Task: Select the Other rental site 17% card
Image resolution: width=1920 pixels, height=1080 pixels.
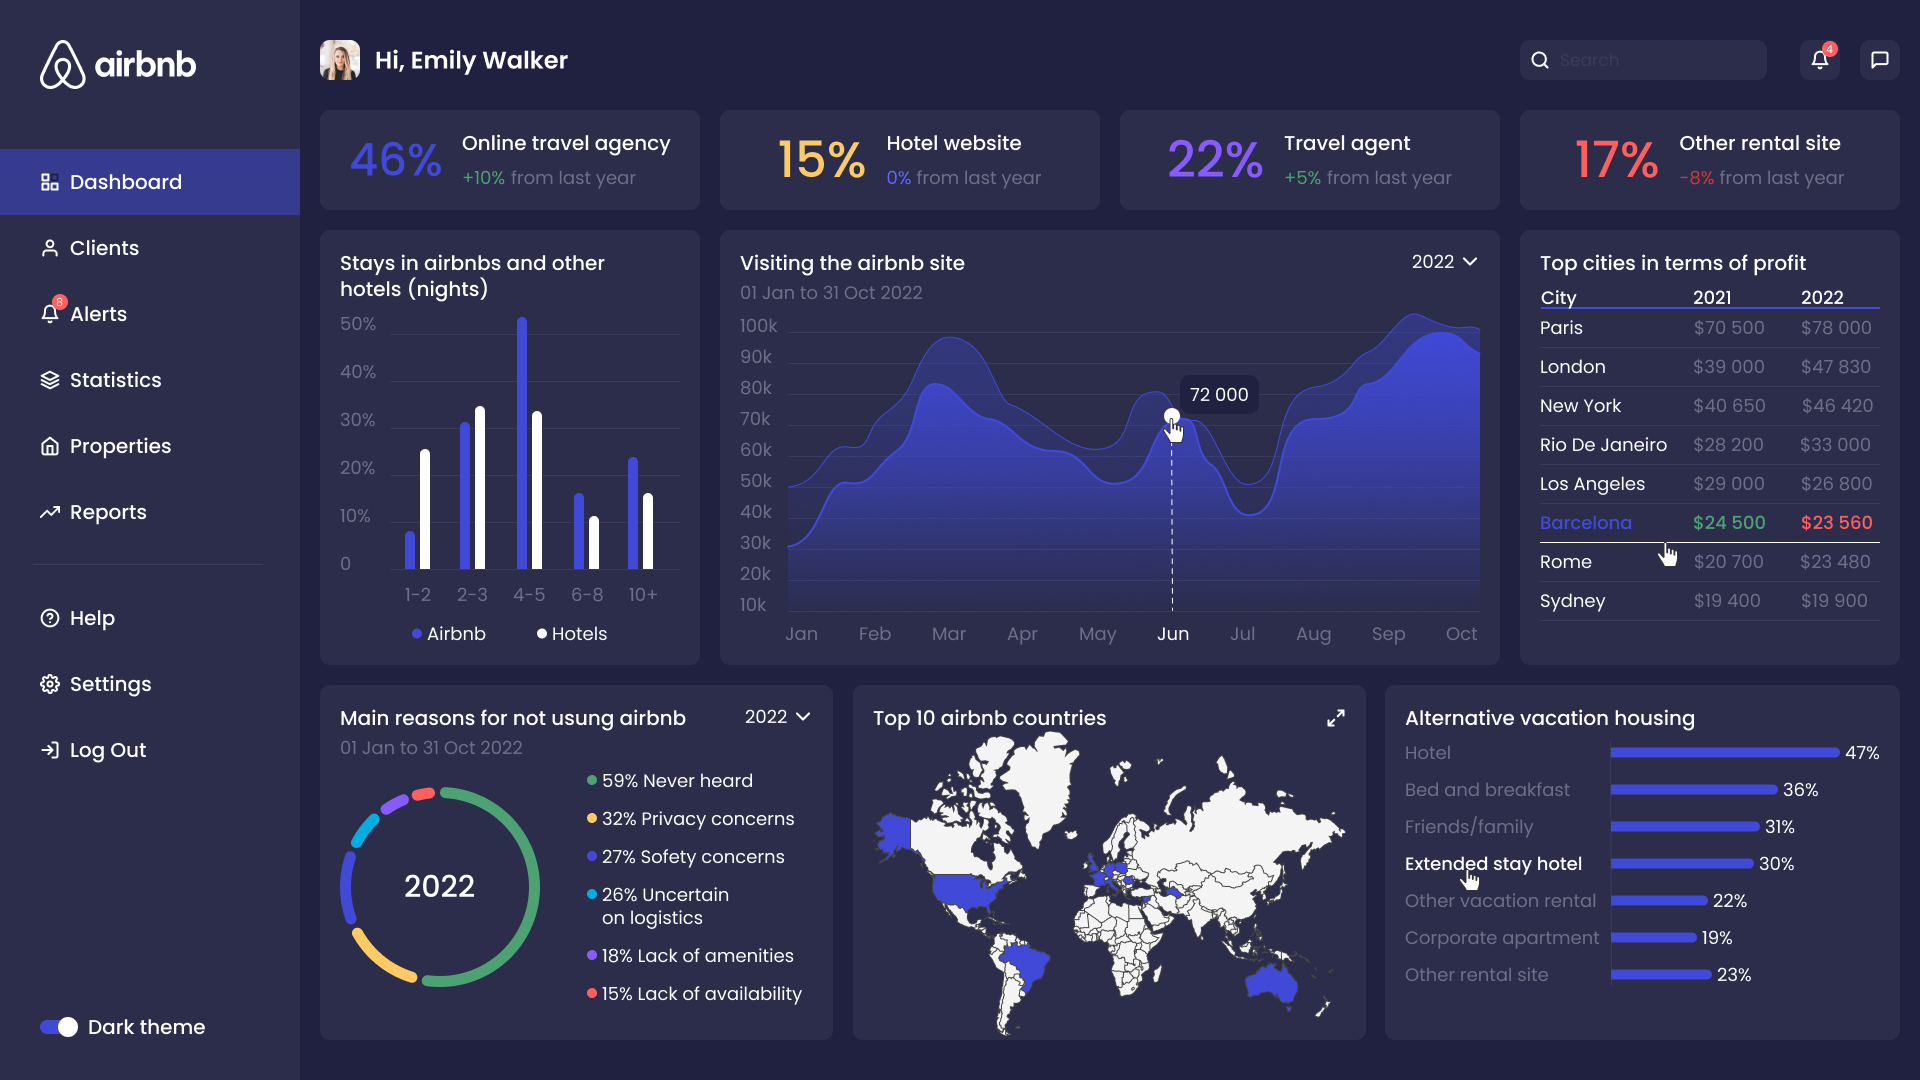Action: coord(1710,160)
